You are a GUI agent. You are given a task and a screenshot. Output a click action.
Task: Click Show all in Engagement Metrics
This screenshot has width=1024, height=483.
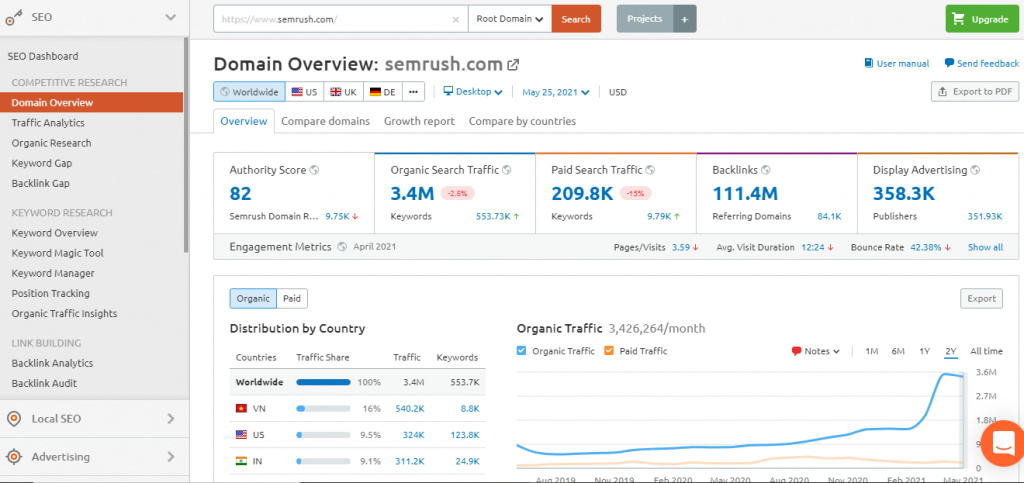pyautogui.click(x=985, y=247)
